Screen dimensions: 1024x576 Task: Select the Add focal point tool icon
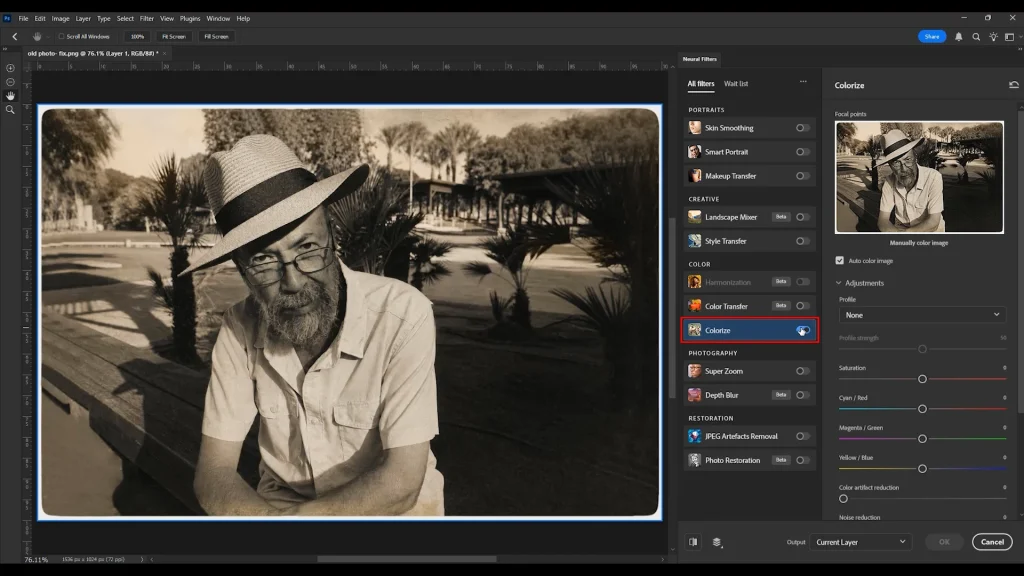coord(10,68)
